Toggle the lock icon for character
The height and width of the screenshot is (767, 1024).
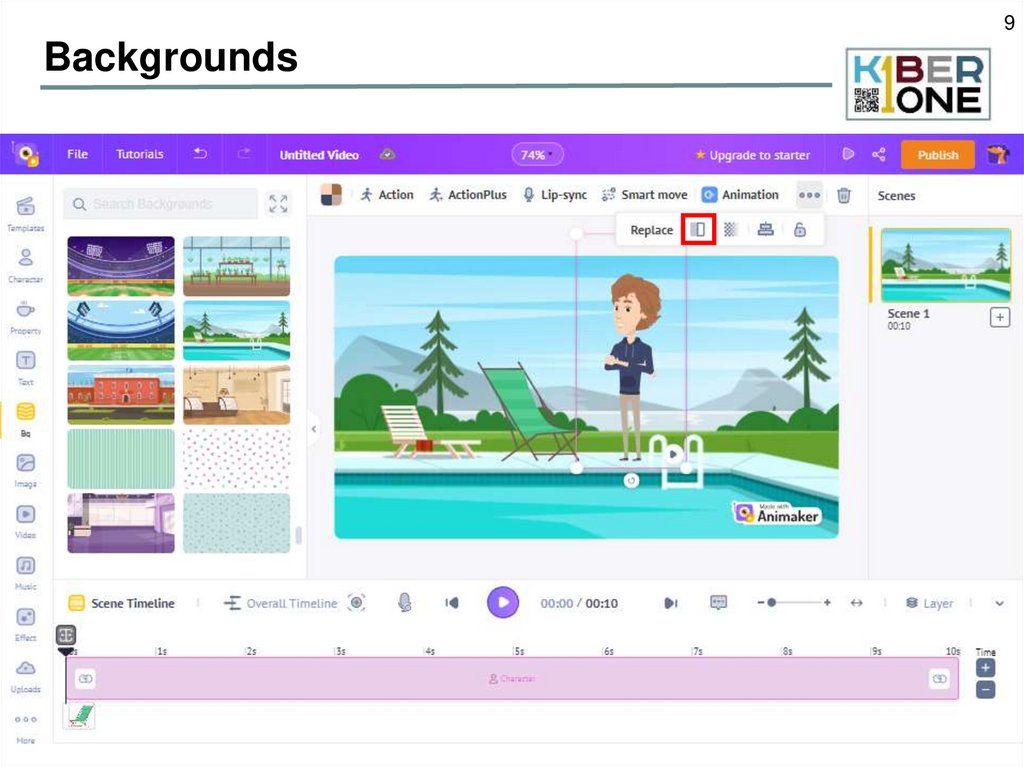(x=799, y=229)
